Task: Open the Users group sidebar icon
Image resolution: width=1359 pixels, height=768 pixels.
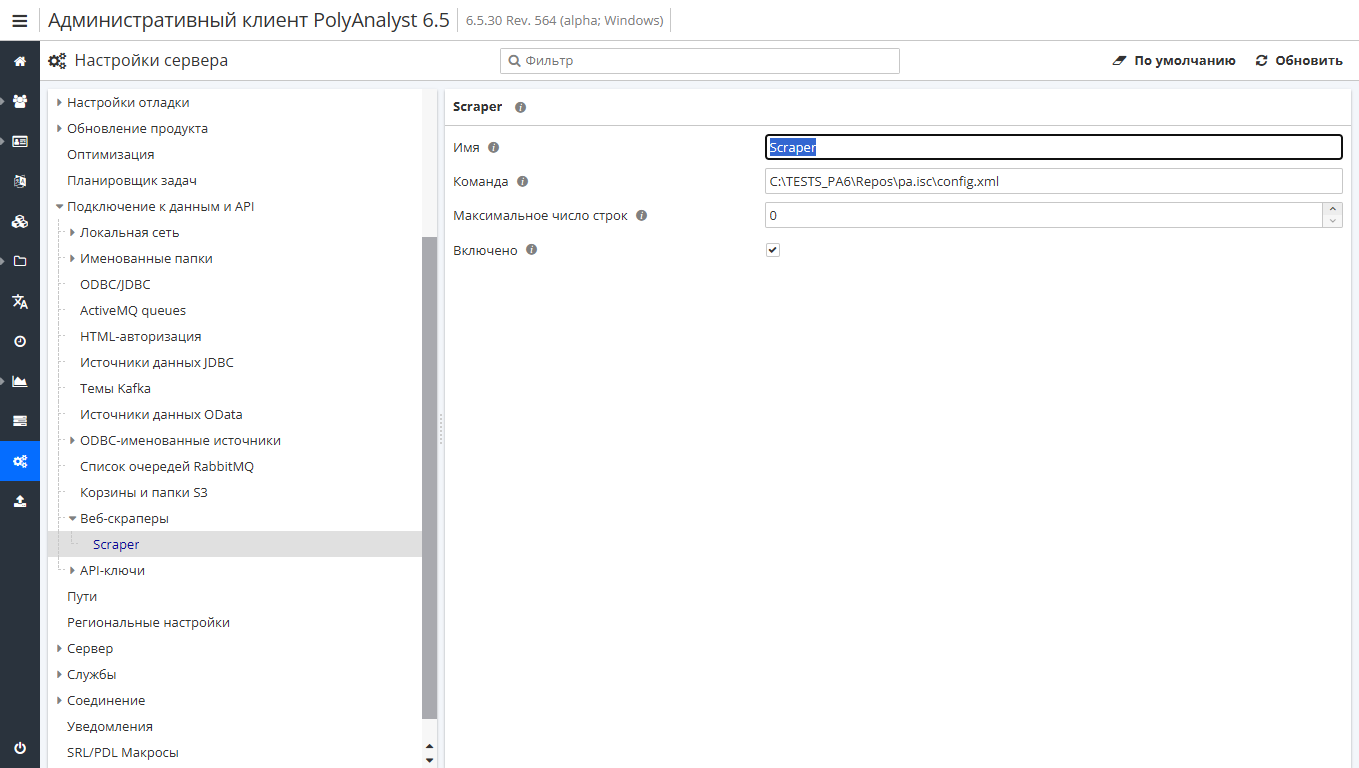Action: click(20, 101)
